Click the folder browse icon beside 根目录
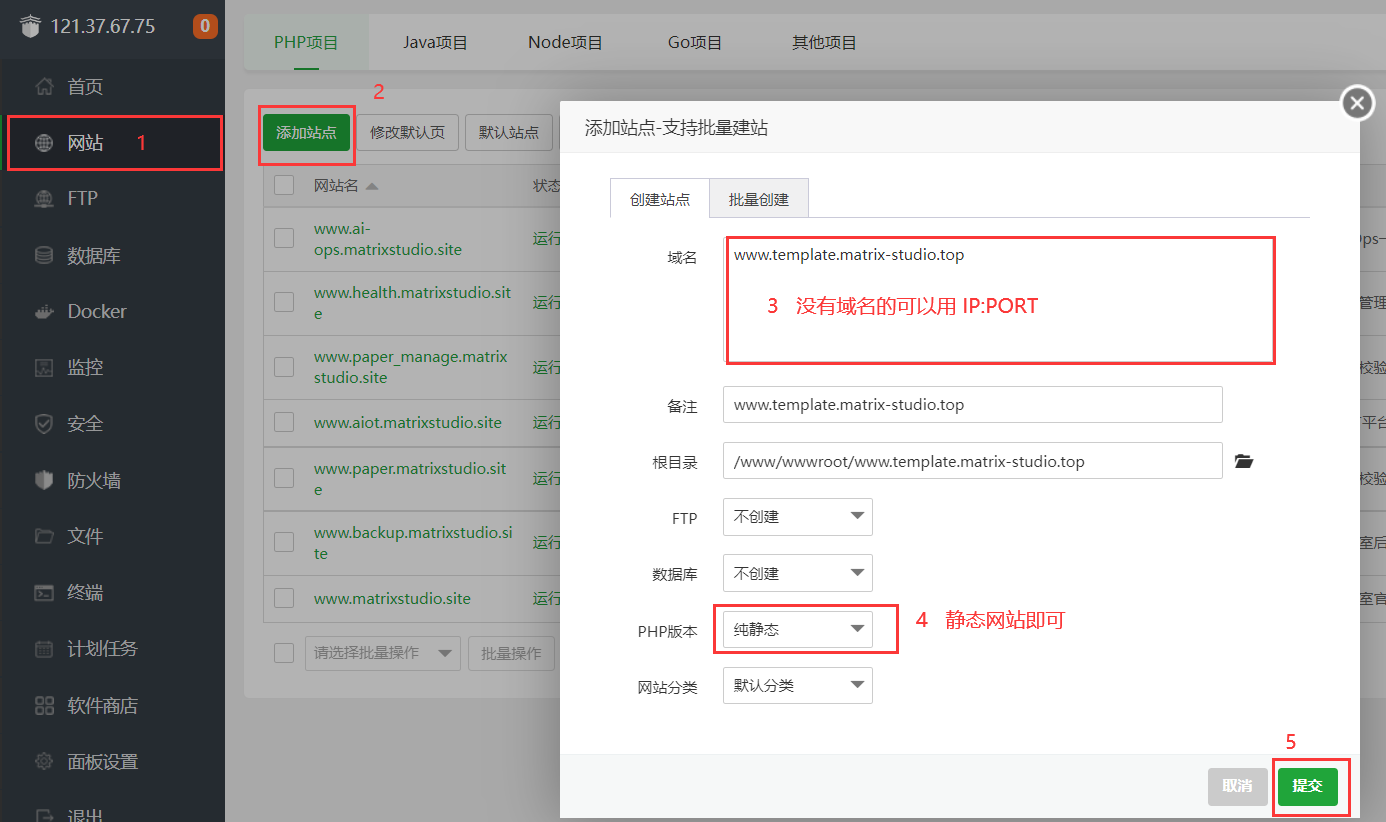The height and width of the screenshot is (822, 1386). pyautogui.click(x=1243, y=461)
